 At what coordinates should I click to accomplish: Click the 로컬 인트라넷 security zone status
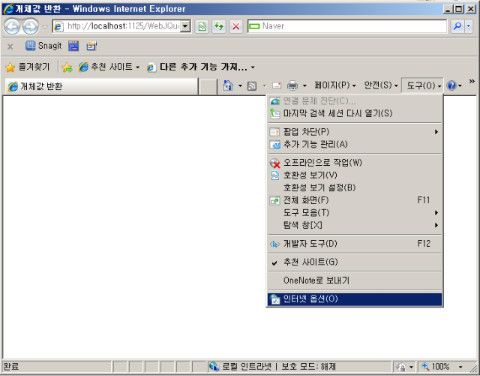tap(272, 367)
